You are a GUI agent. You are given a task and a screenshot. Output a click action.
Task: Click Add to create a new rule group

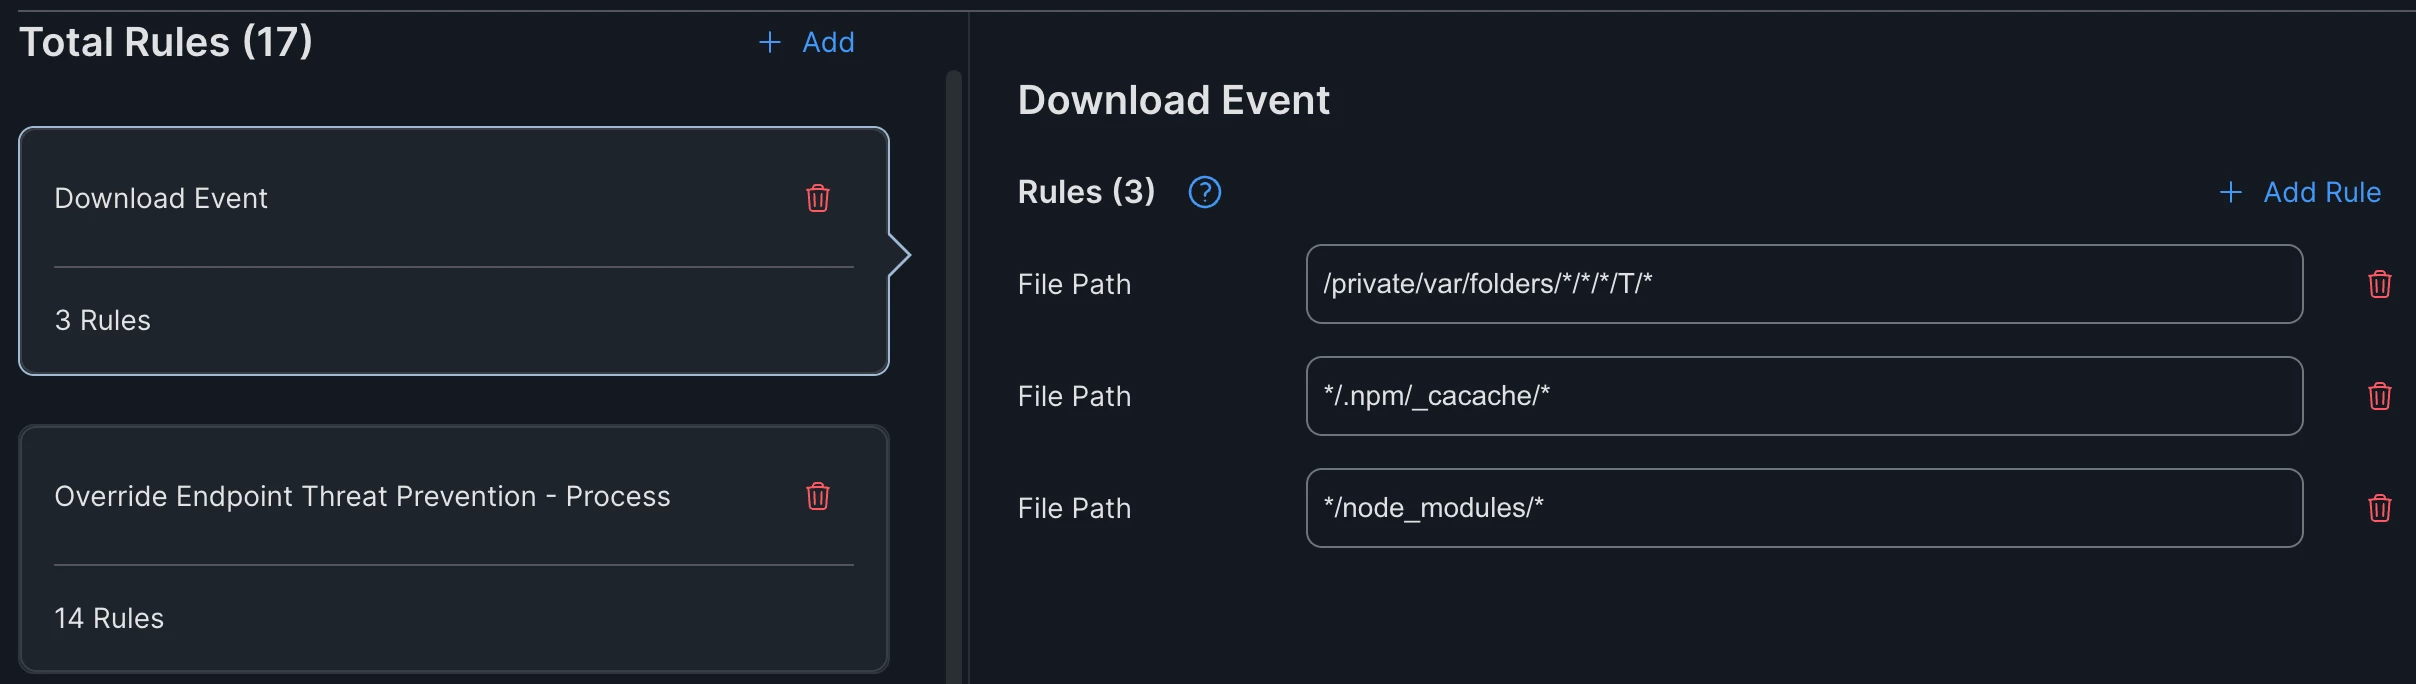[x=828, y=42]
